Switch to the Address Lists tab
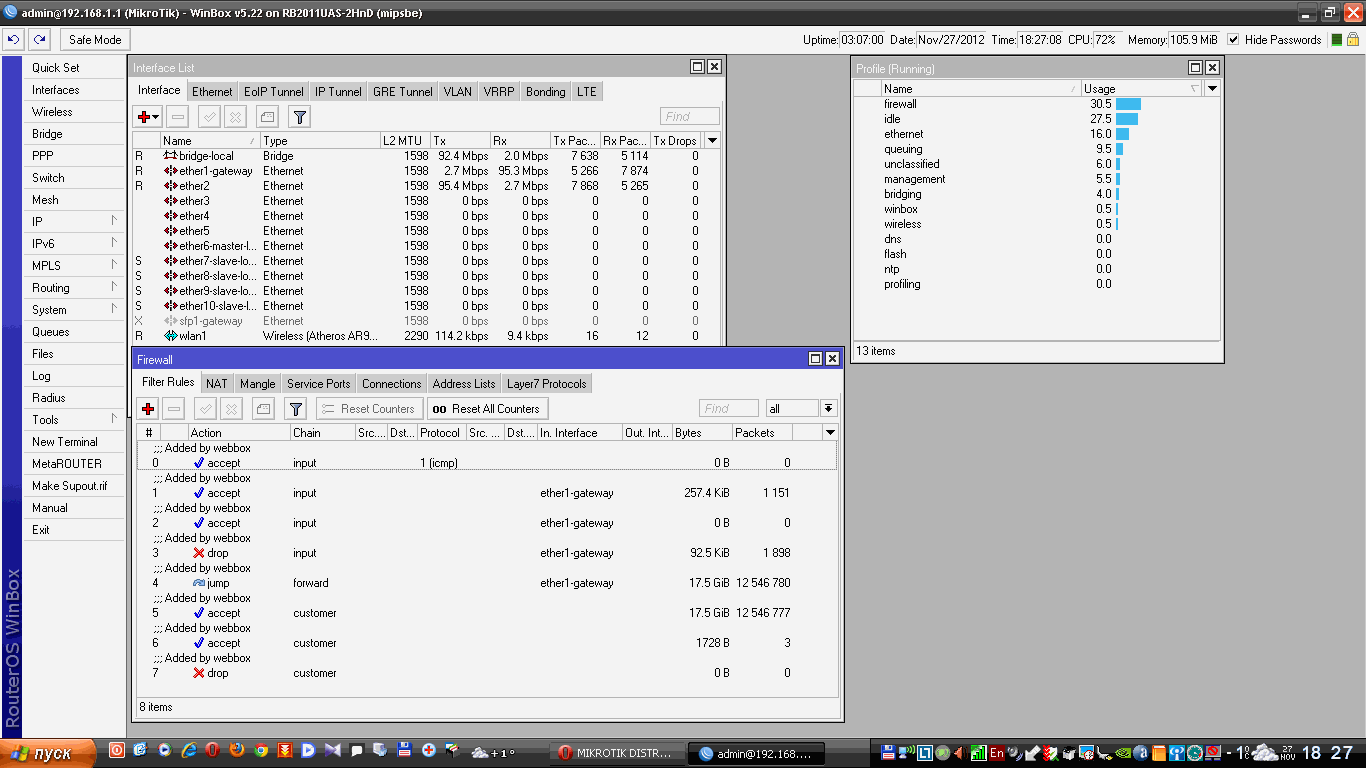The image size is (1366, 768). (x=464, y=383)
